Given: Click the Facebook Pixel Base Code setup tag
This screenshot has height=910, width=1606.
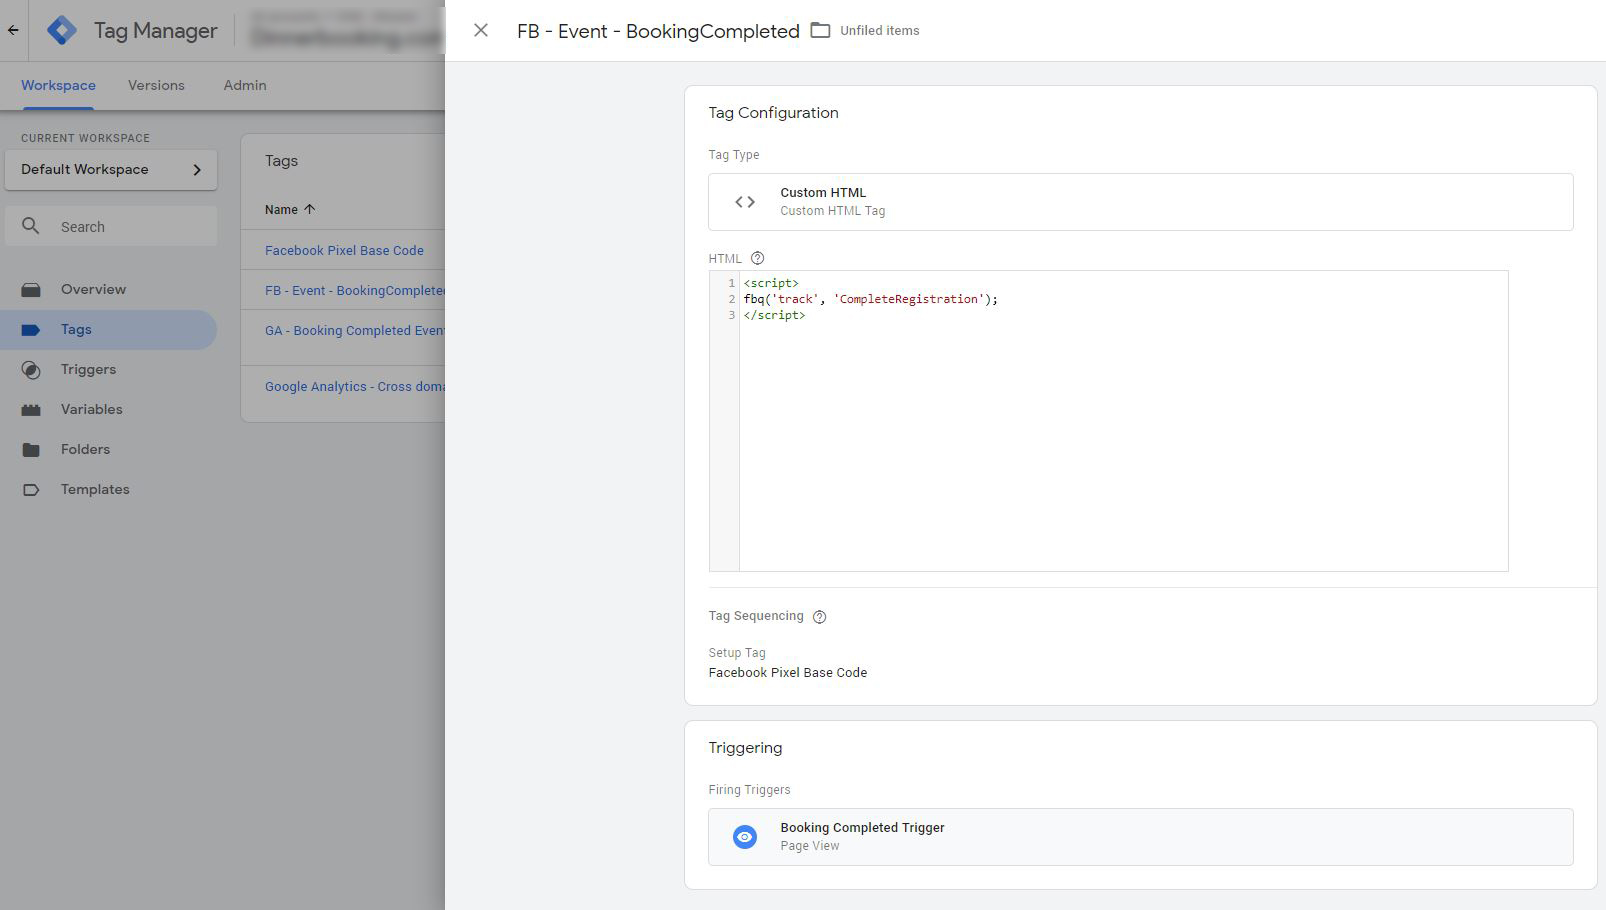Looking at the screenshot, I should click(788, 673).
